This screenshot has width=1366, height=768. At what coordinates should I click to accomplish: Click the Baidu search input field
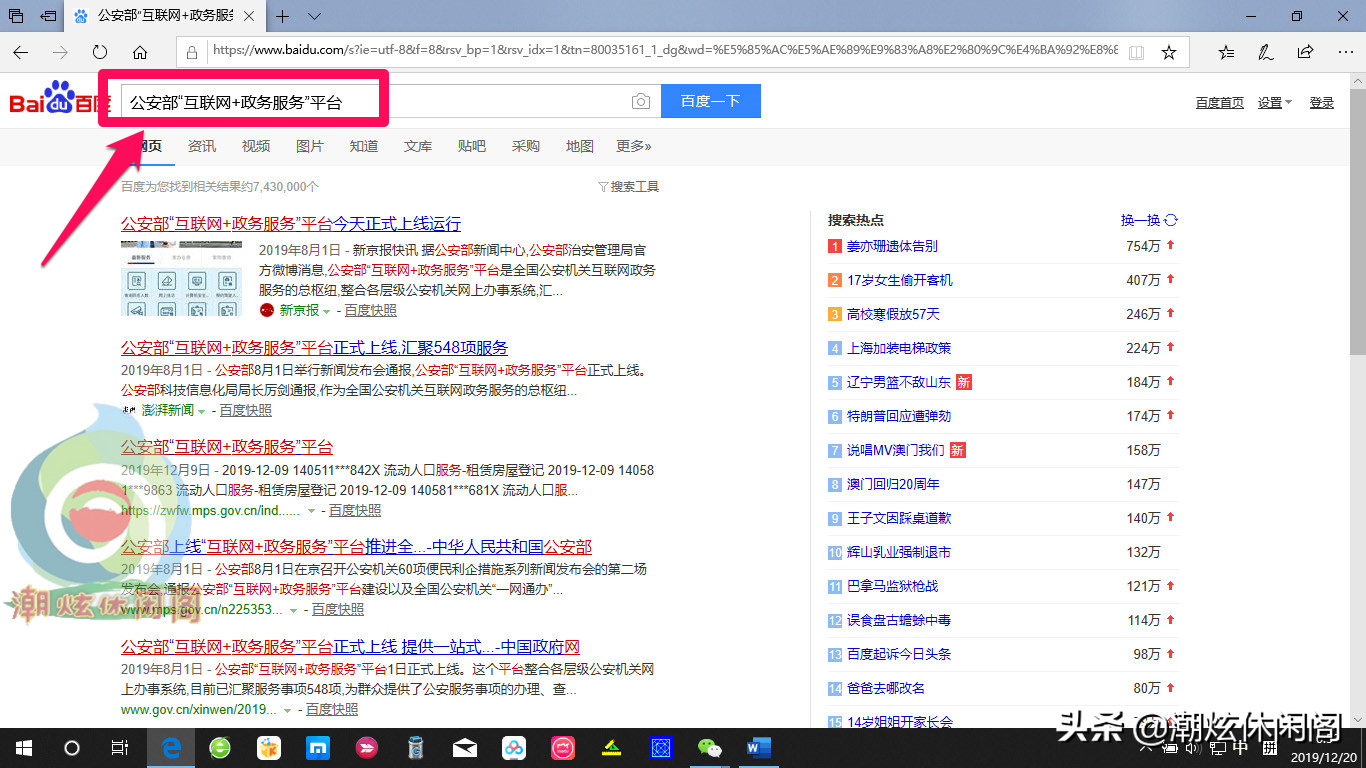point(375,102)
